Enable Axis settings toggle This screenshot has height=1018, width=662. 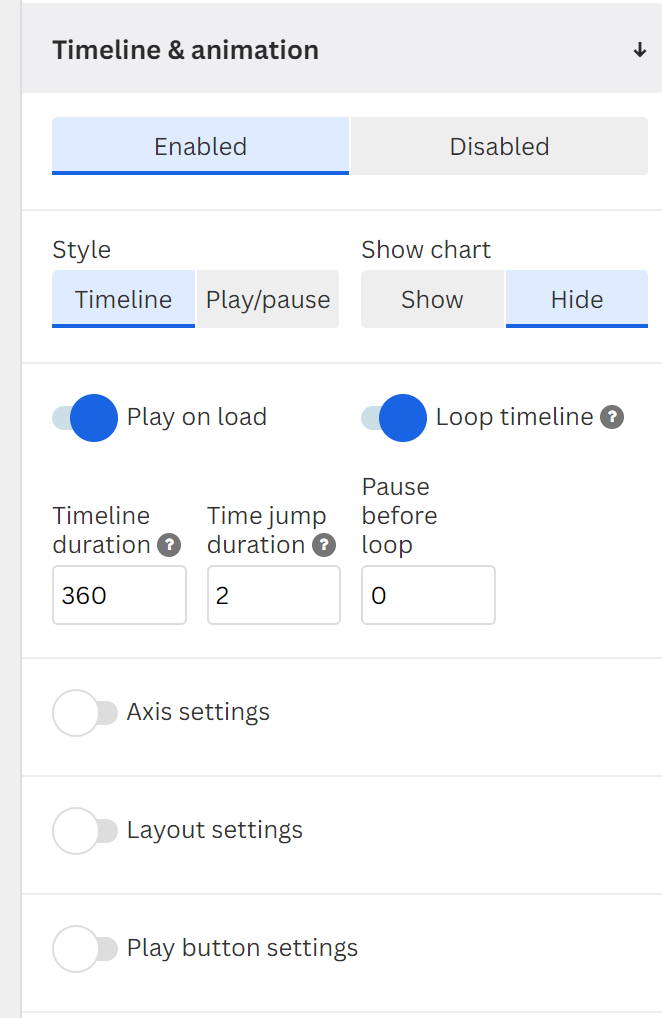point(85,713)
